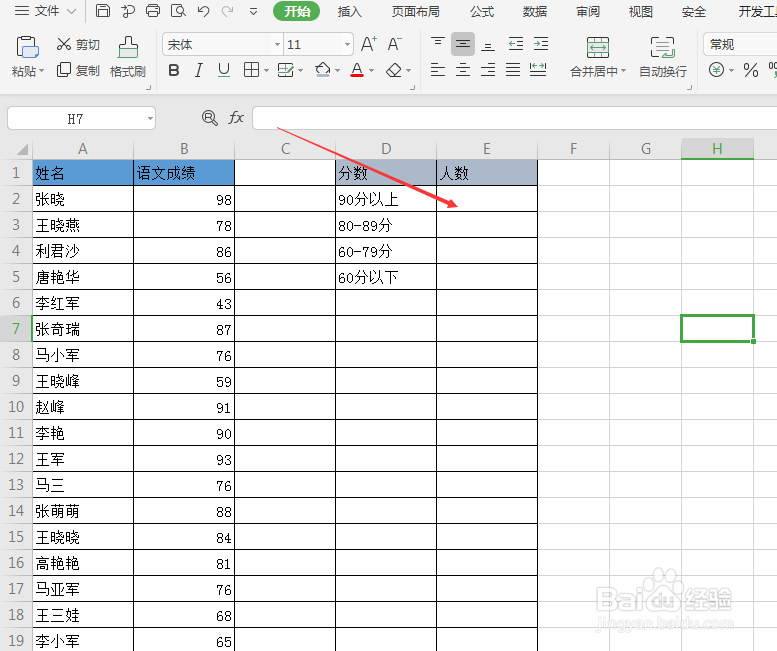The height and width of the screenshot is (651, 777).
Task: Click the Paste clipboard icon
Action: [27, 48]
